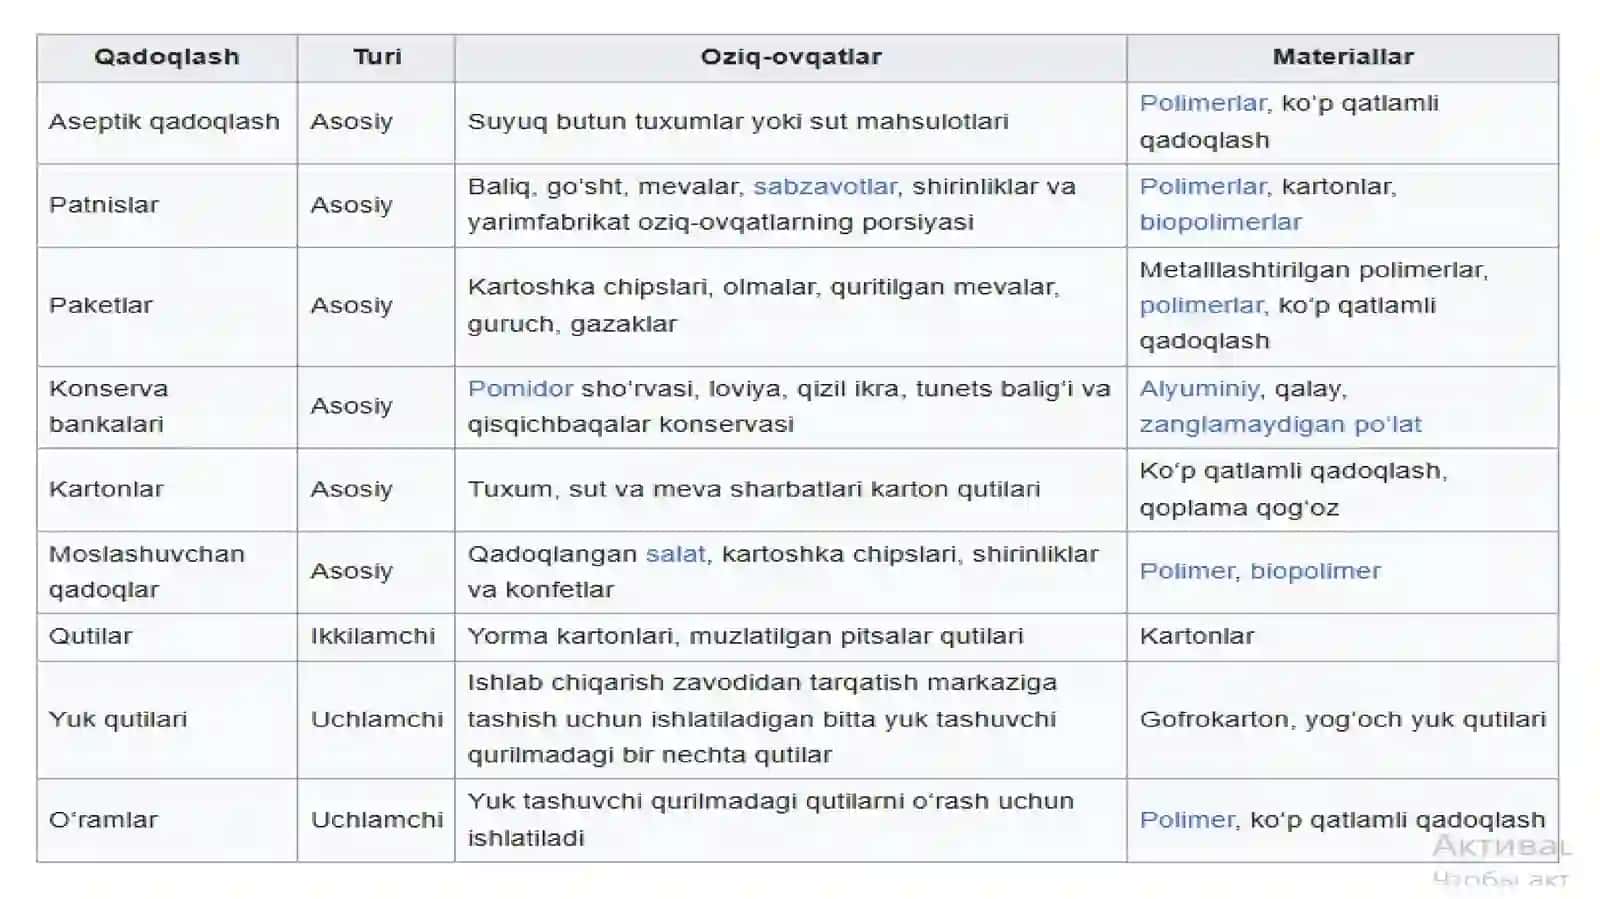Open the Polimerlar link in Aseptik qadoqlash row
The image size is (1600, 899).
pos(1203,103)
